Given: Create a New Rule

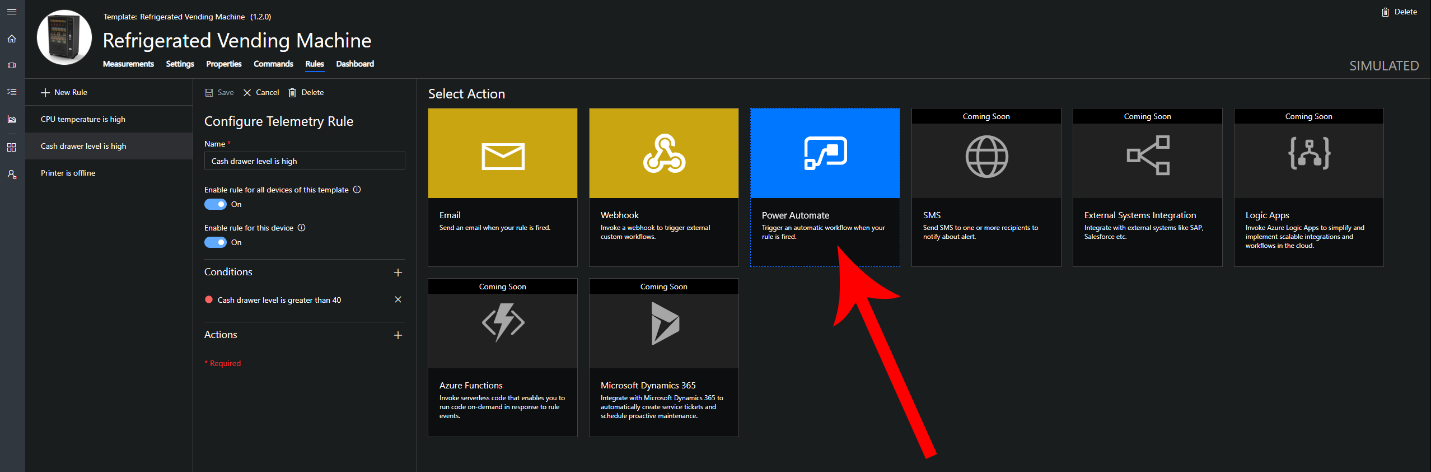Looking at the screenshot, I should [x=64, y=92].
